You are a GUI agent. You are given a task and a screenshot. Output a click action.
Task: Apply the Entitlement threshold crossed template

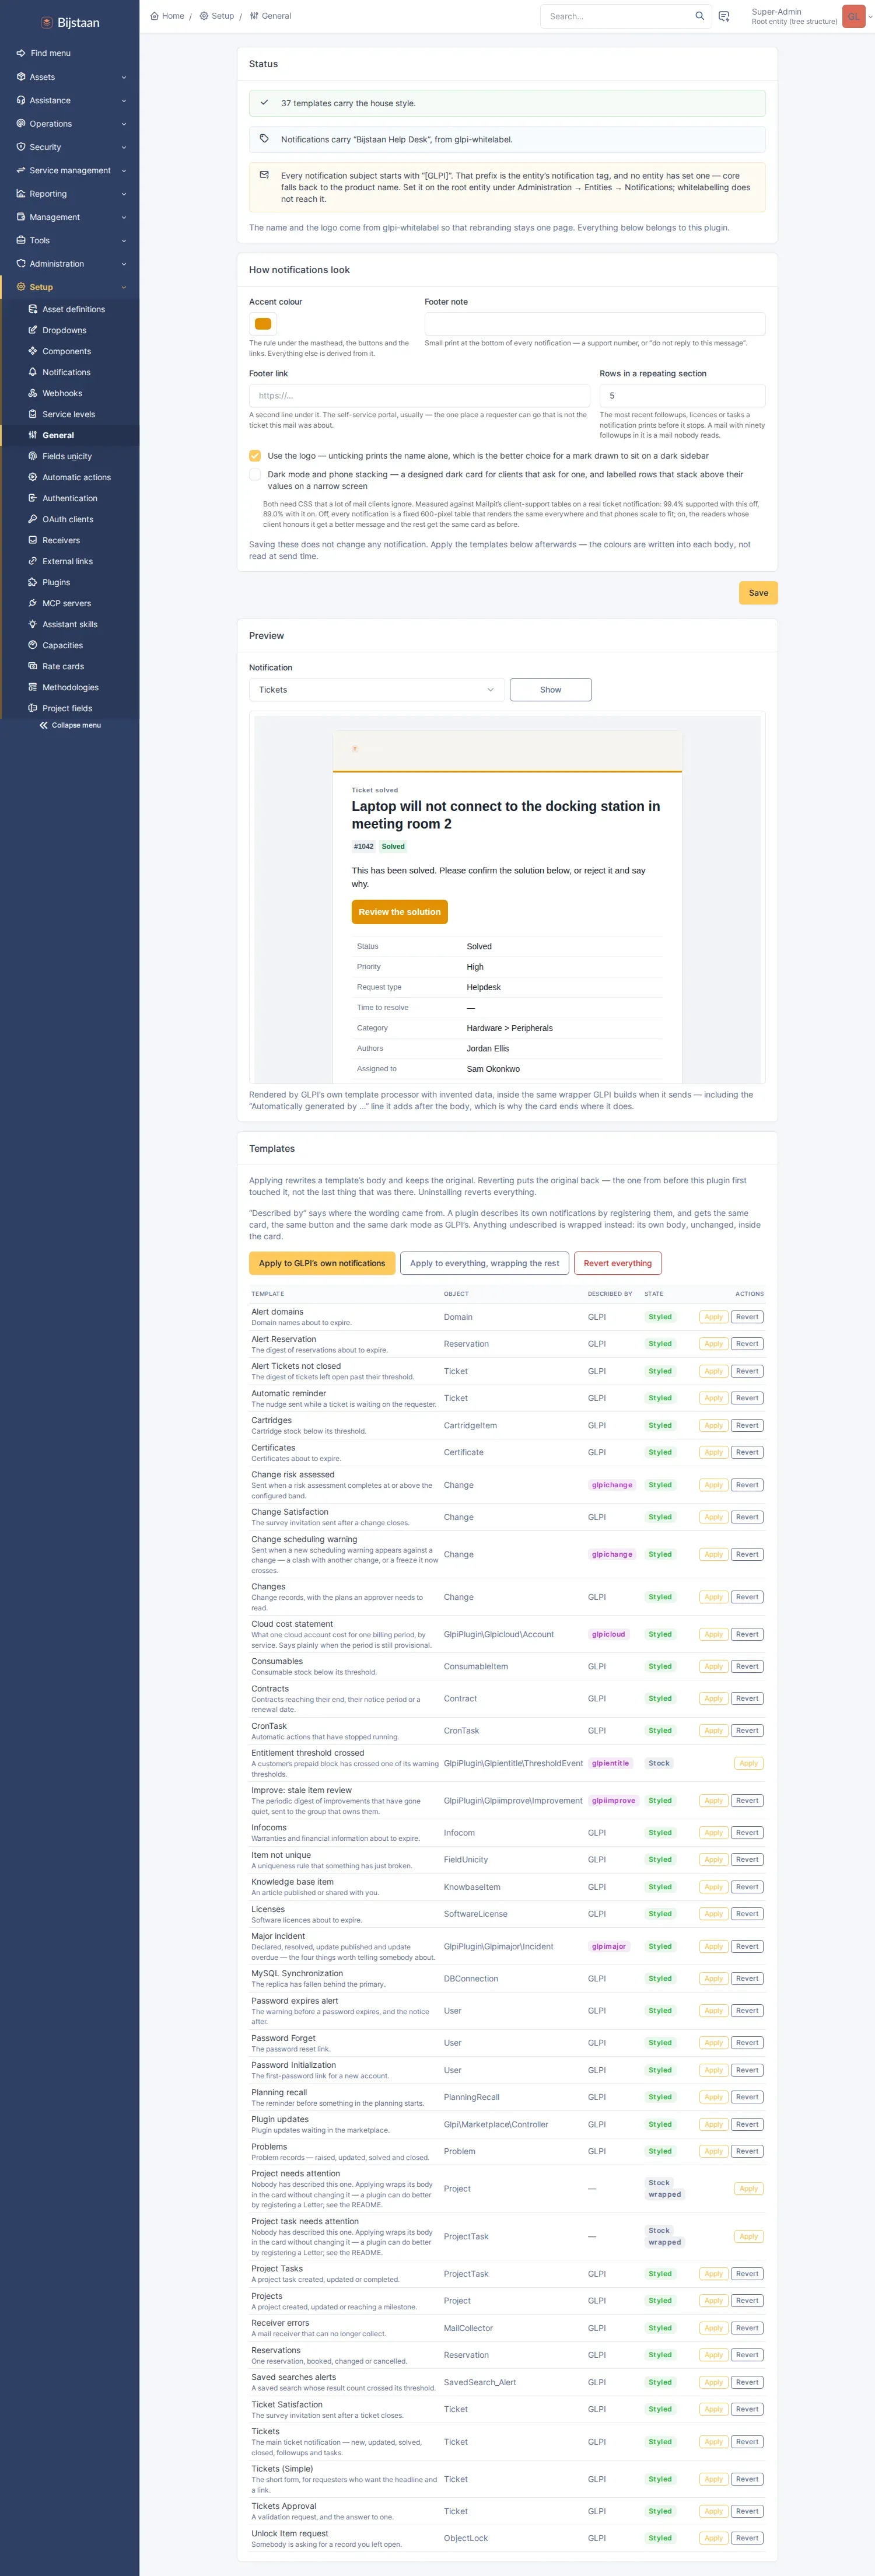(748, 1763)
